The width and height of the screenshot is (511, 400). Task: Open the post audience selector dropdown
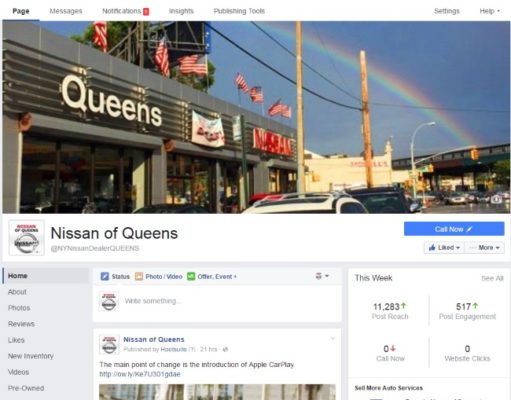322,276
